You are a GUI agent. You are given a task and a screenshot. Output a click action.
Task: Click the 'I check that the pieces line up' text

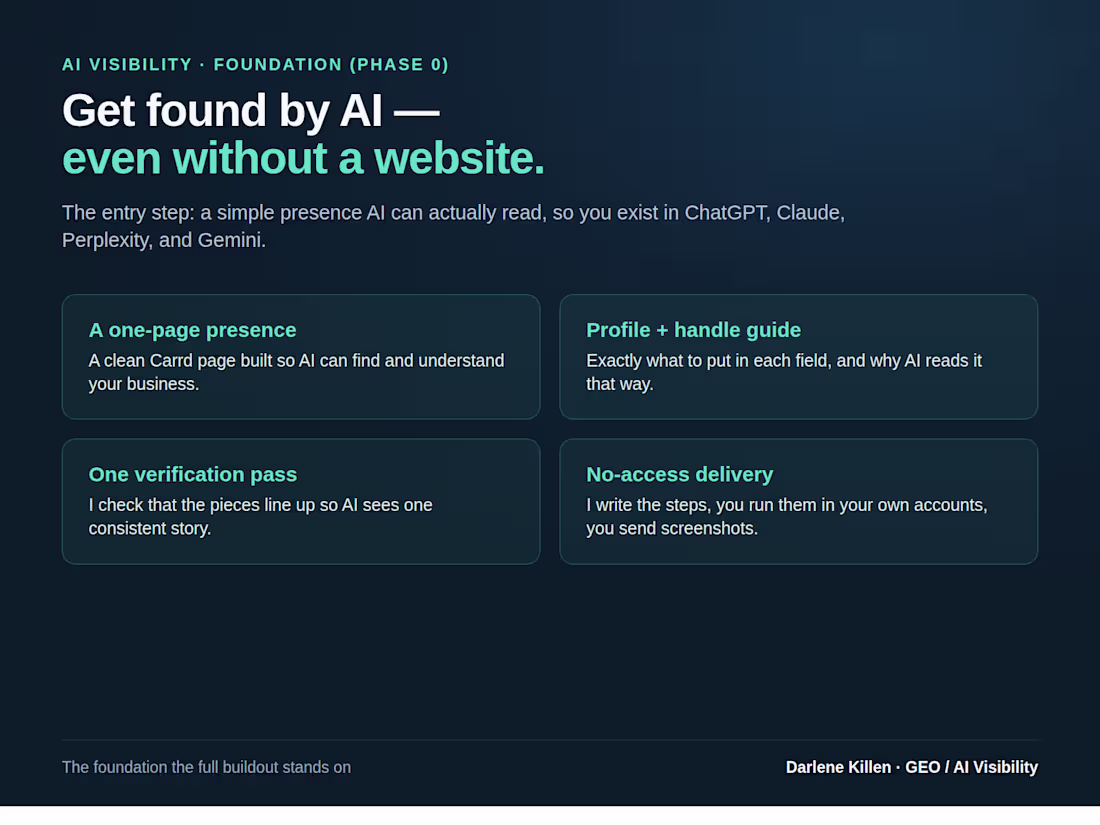coord(260,516)
